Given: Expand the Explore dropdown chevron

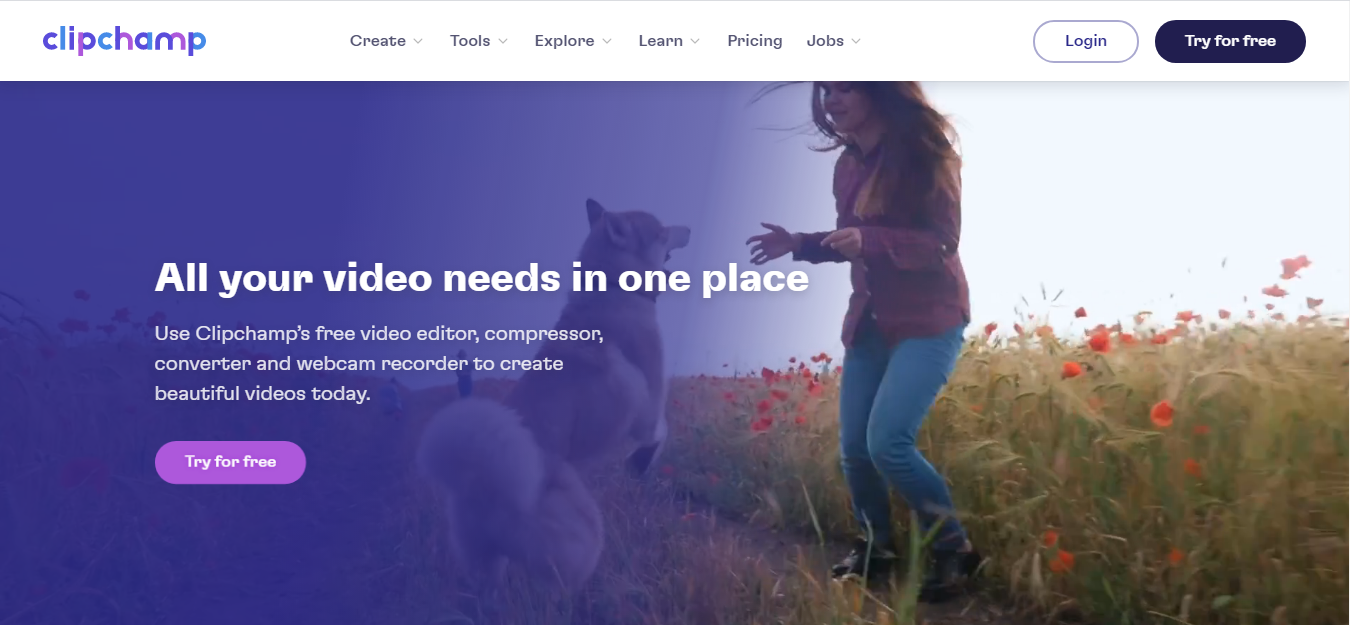Looking at the screenshot, I should point(606,42).
